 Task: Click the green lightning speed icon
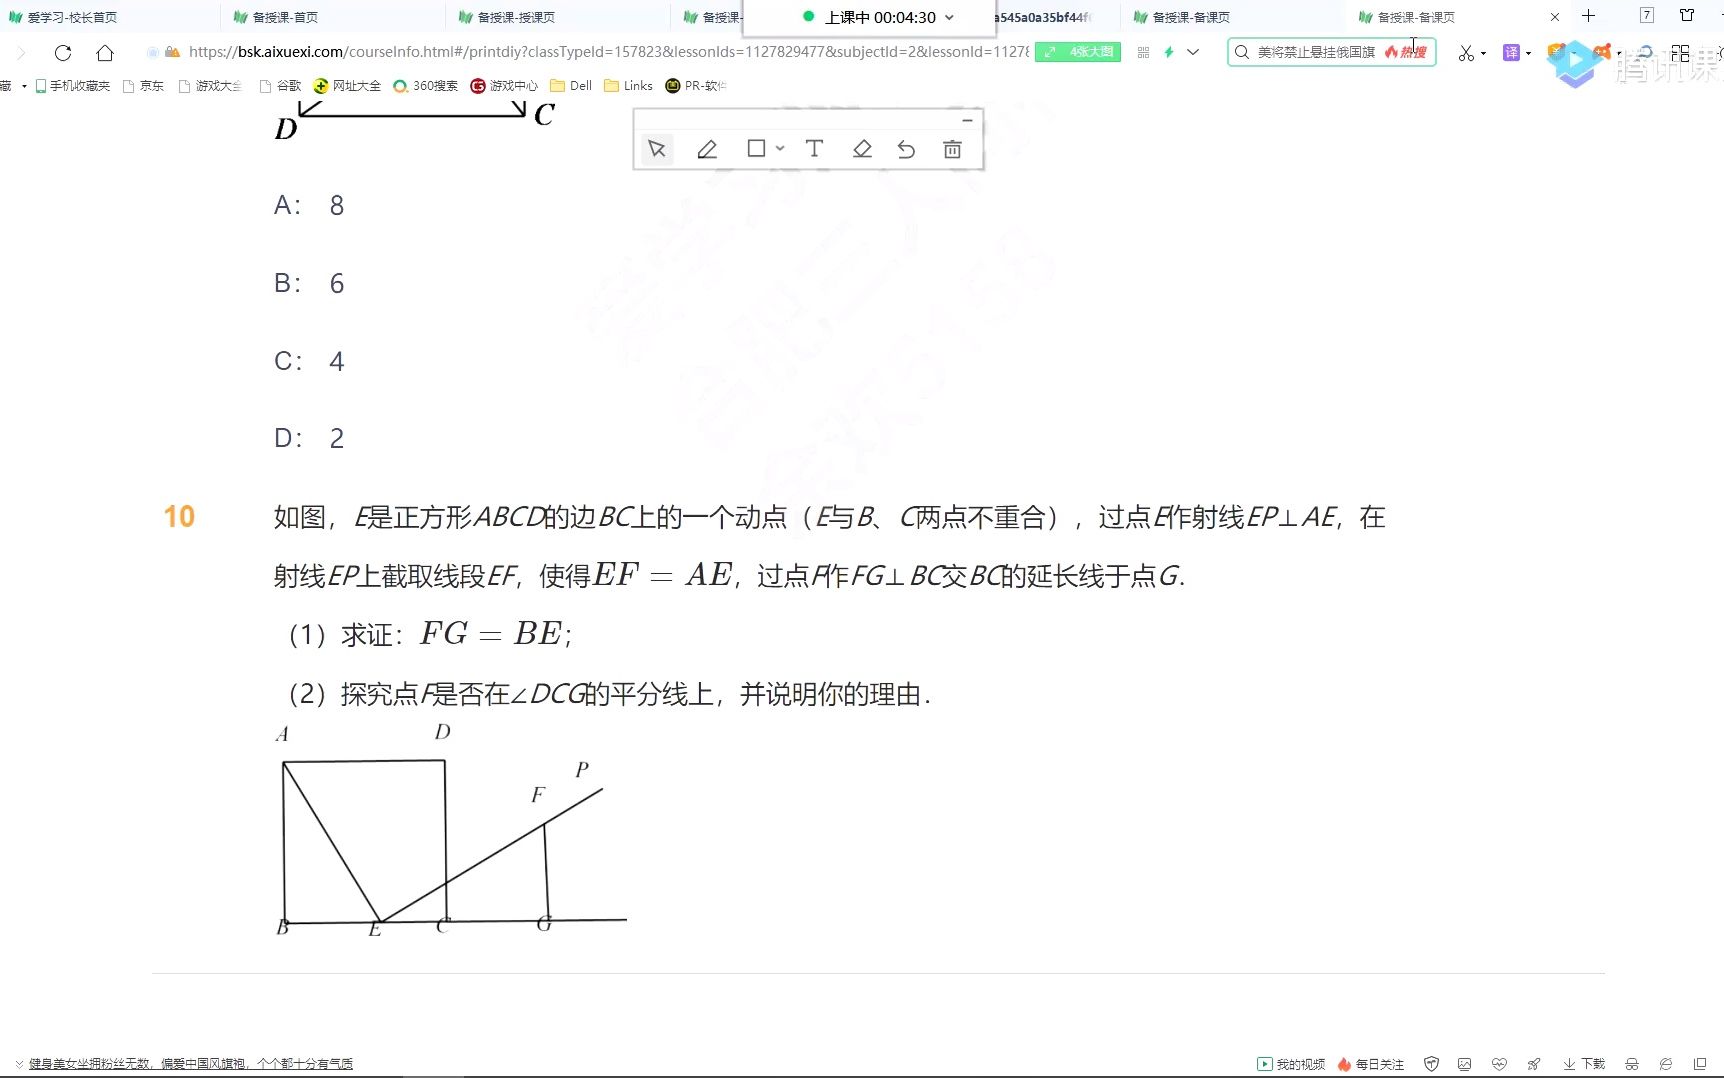(x=1168, y=52)
